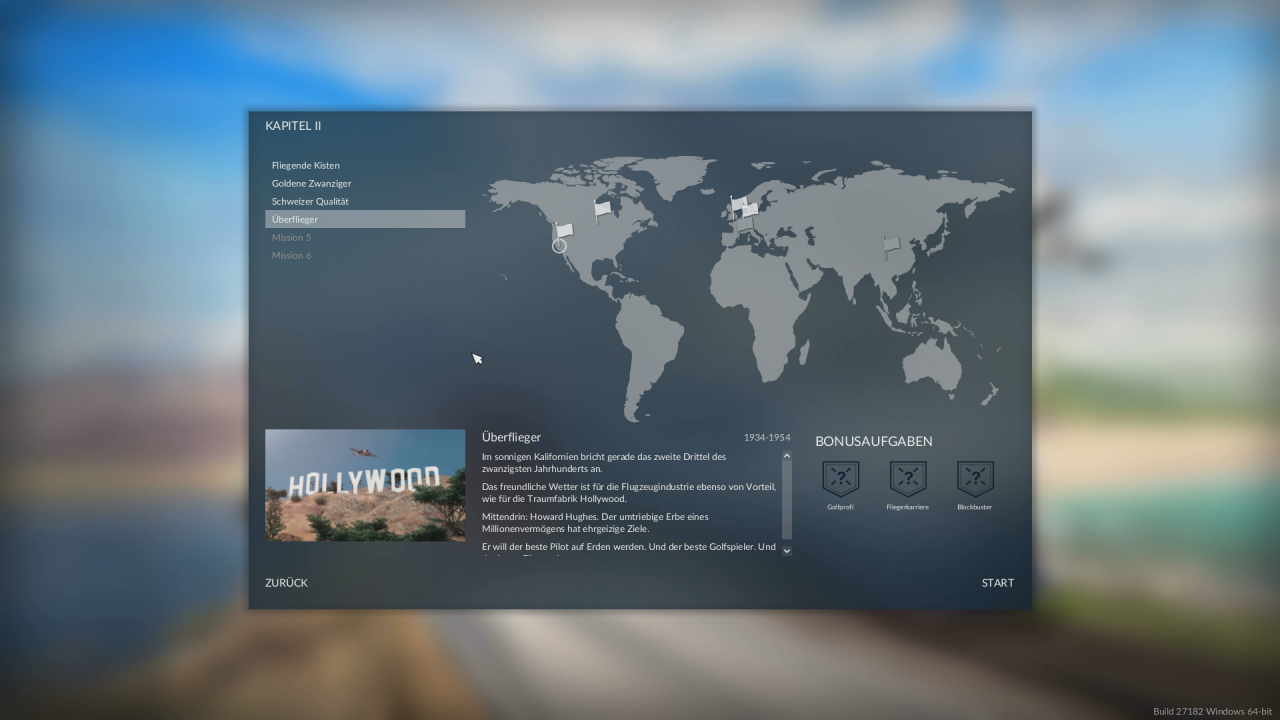Open the Fliegerkarriere bonus task badge
Viewport: 1280px width, 720px height.
point(908,478)
